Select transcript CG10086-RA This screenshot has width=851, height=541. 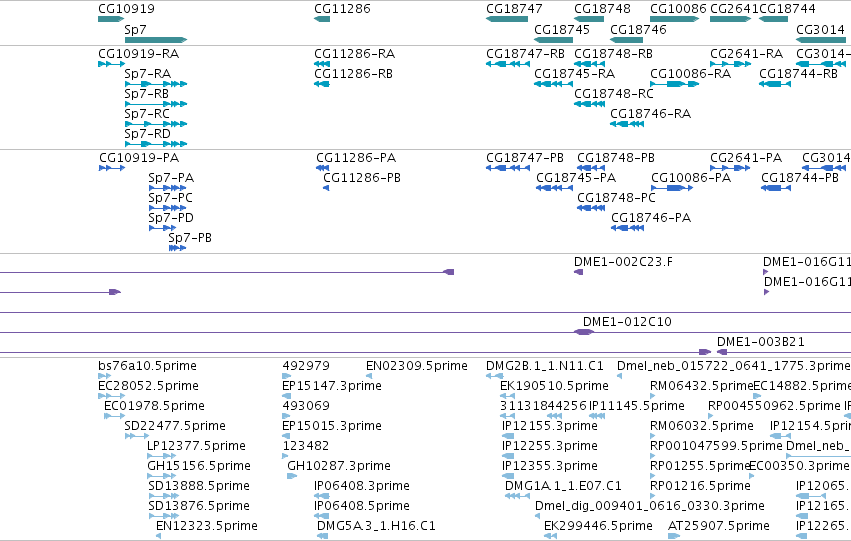(x=690, y=74)
